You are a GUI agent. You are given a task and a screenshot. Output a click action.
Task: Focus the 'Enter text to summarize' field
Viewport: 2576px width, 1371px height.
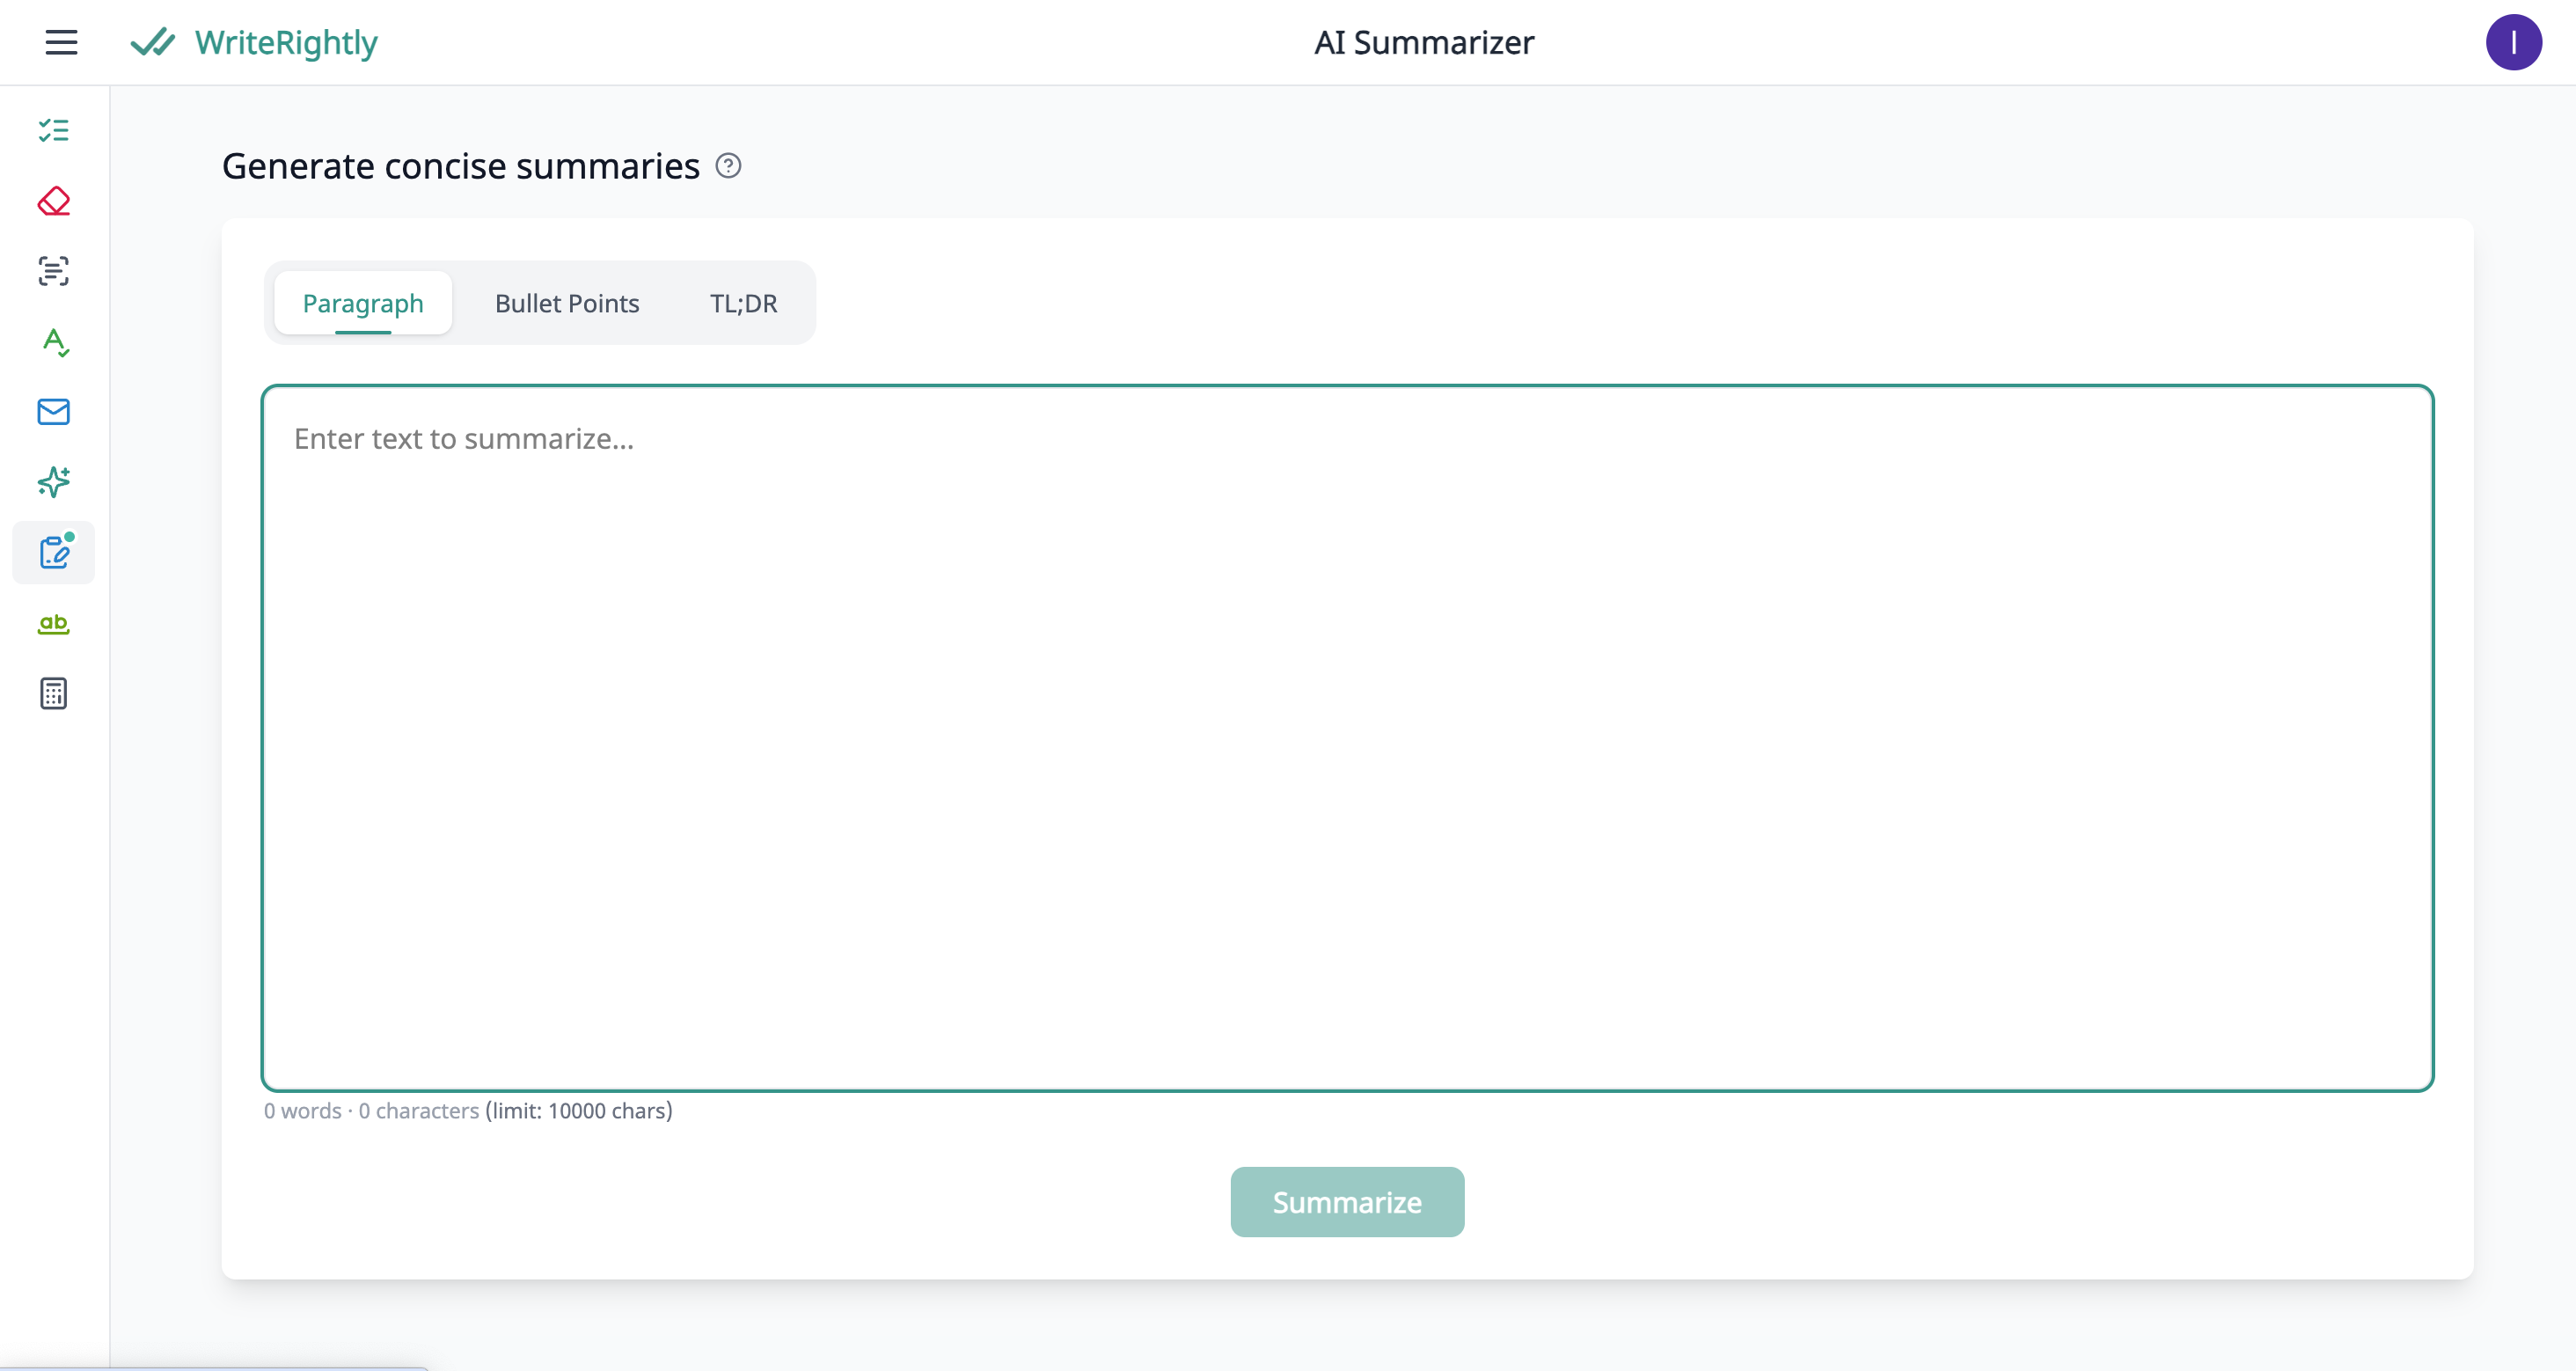[x=1346, y=737]
